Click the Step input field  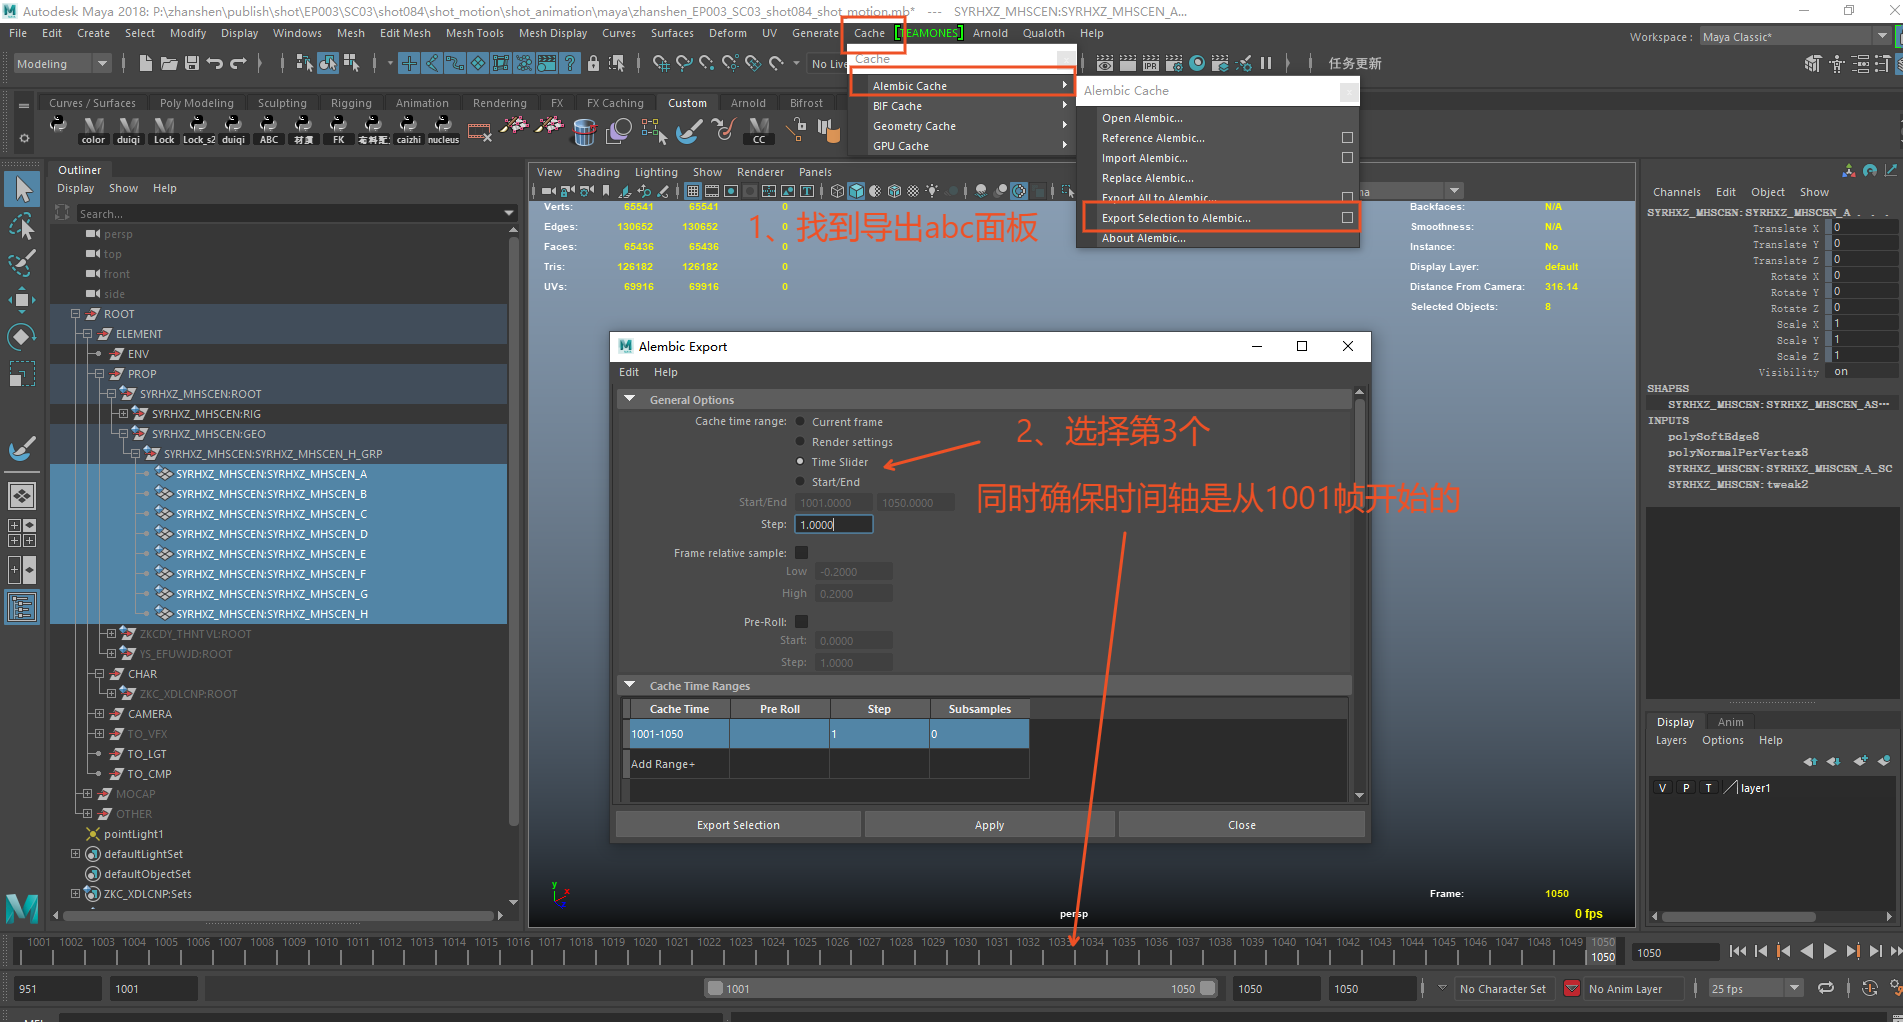833,525
